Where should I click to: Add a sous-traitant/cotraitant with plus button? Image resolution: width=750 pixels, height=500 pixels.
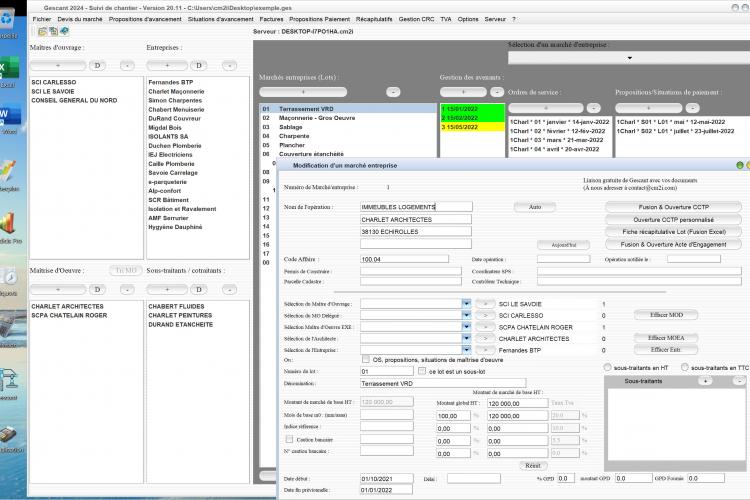point(167,289)
